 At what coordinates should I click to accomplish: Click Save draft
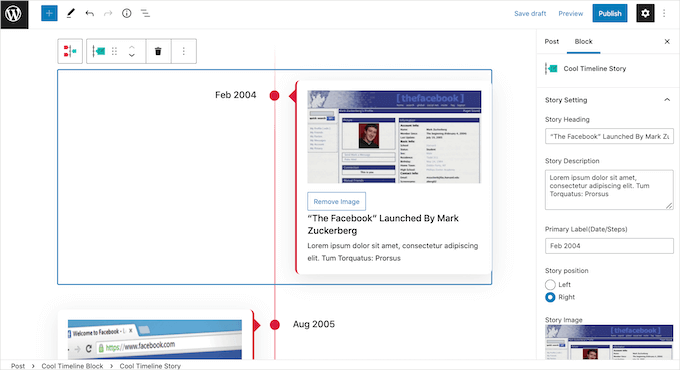[530, 13]
